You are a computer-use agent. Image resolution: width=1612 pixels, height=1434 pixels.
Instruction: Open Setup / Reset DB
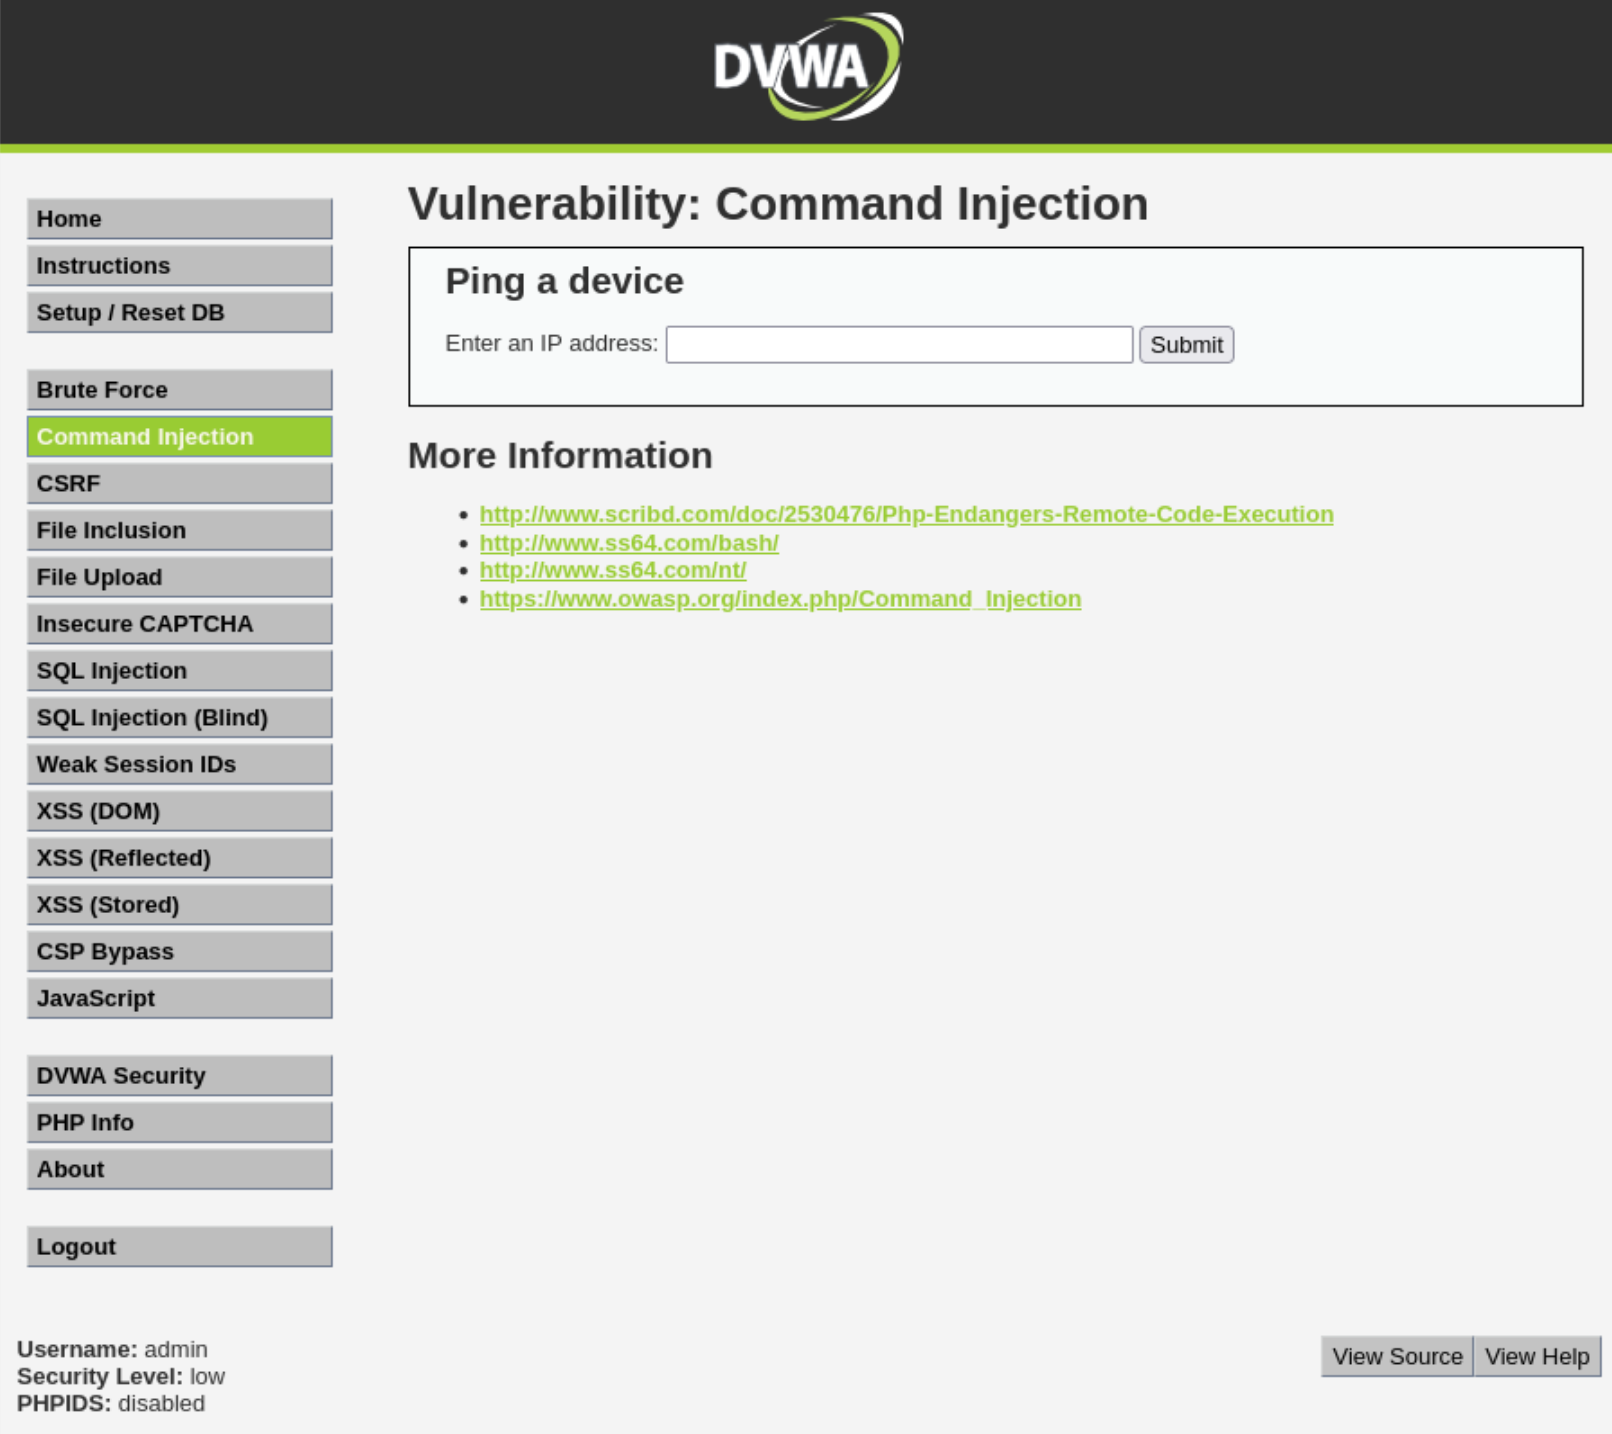pos(180,313)
